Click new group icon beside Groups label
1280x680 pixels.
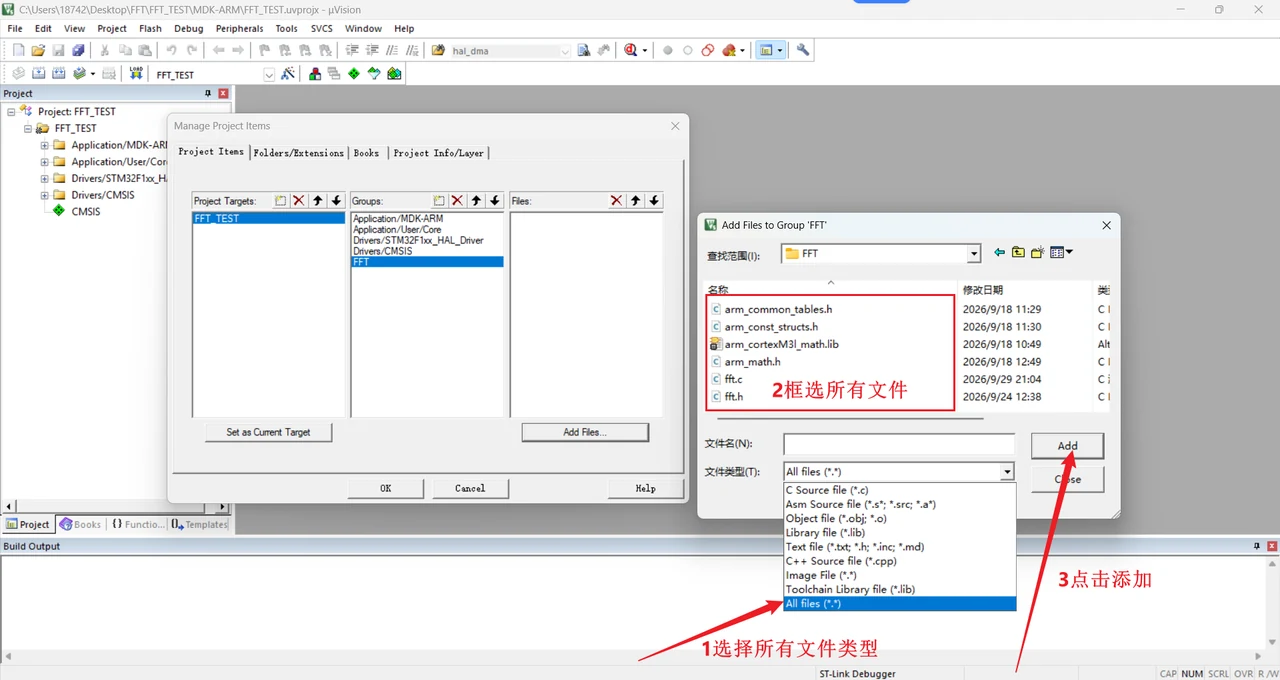coord(439,201)
